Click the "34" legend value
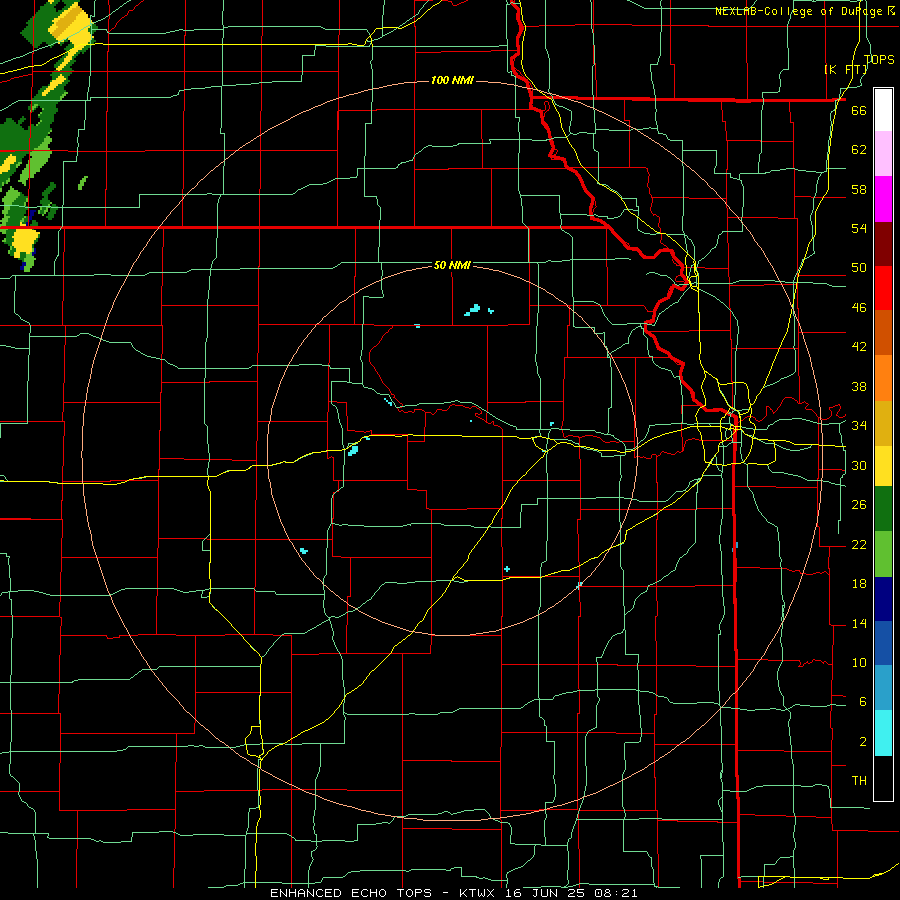This screenshot has width=900, height=900. [x=859, y=426]
